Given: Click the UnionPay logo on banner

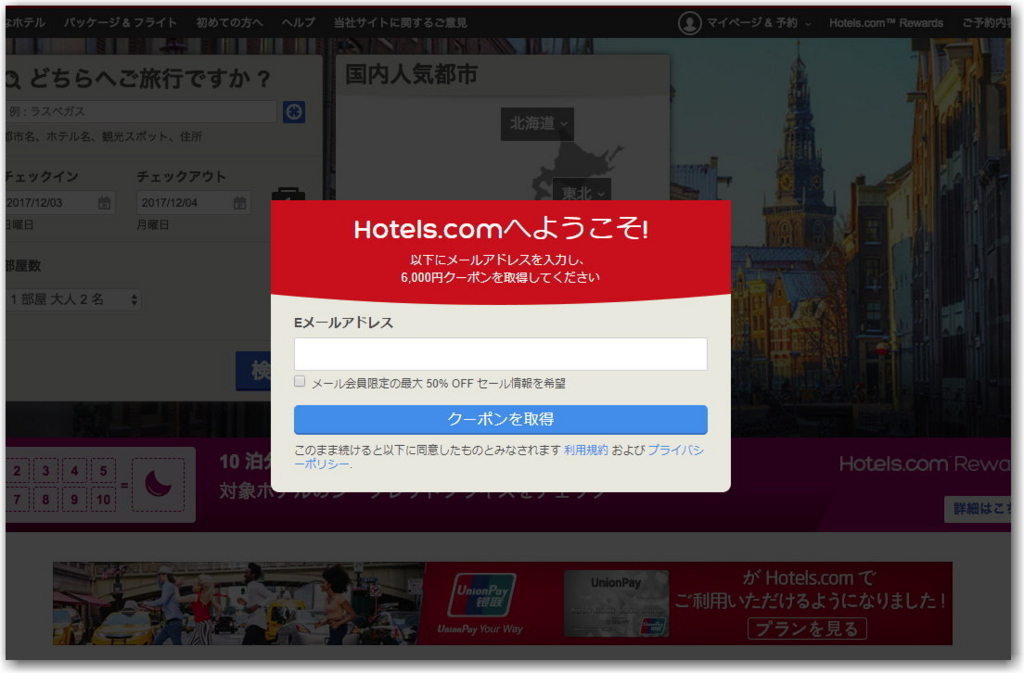Looking at the screenshot, I should tap(481, 595).
